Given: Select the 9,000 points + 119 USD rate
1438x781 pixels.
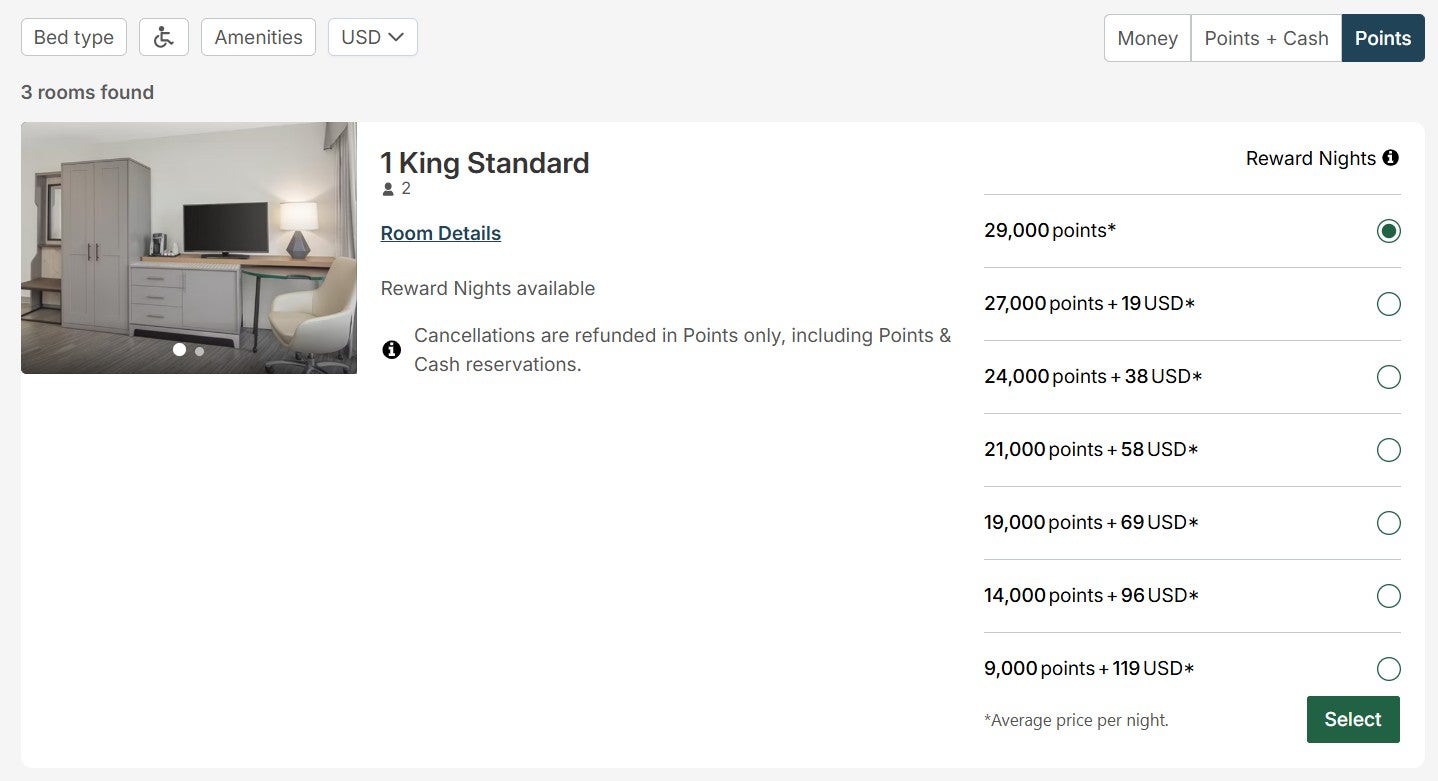Looking at the screenshot, I should click(x=1388, y=668).
